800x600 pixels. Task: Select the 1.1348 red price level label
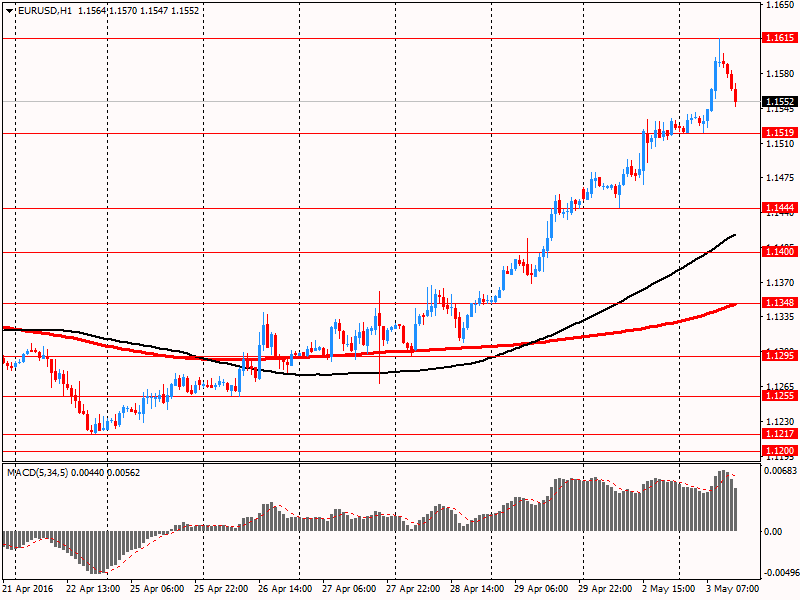coord(779,303)
